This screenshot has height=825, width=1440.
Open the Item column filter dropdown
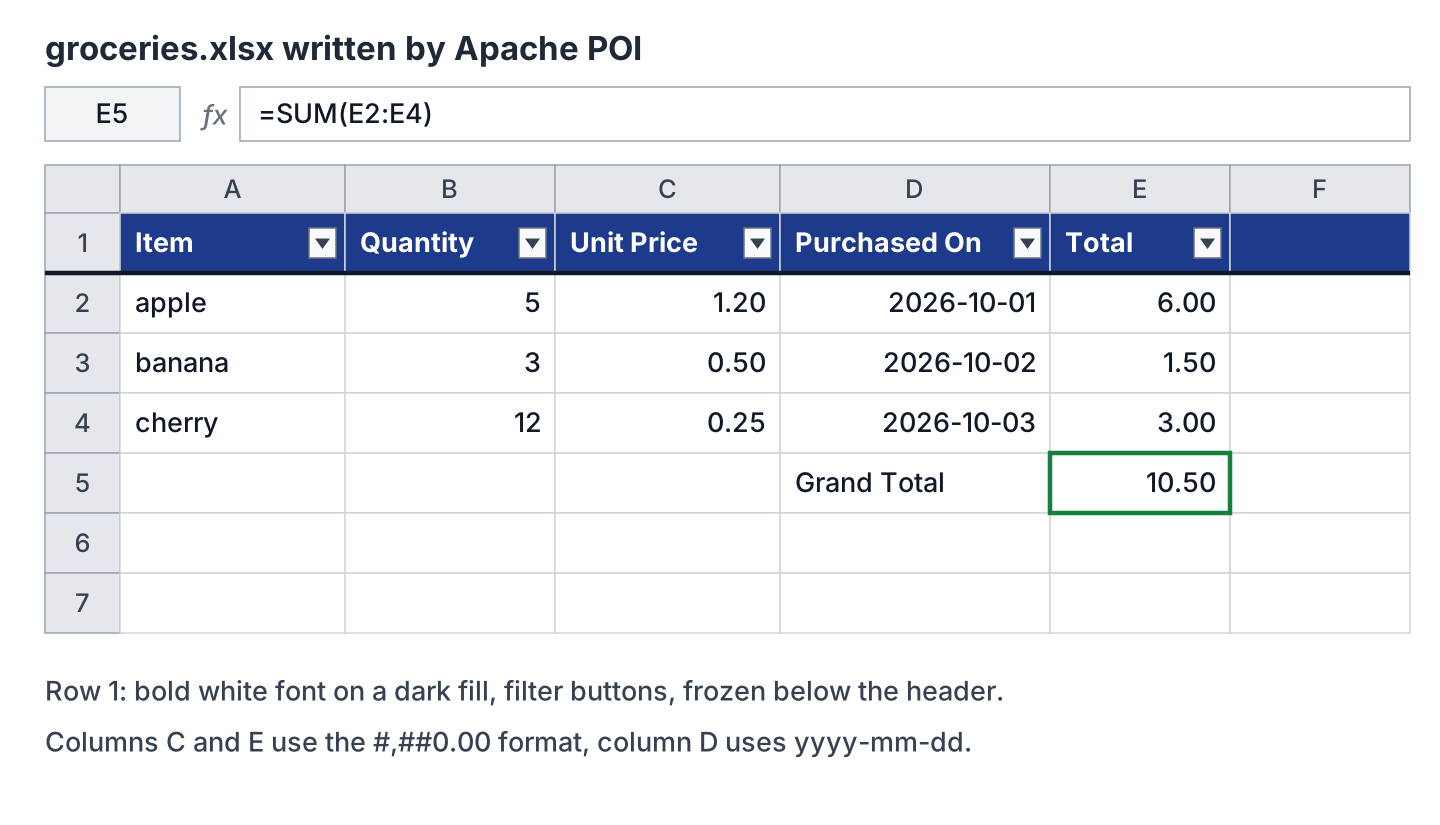[x=322, y=243]
